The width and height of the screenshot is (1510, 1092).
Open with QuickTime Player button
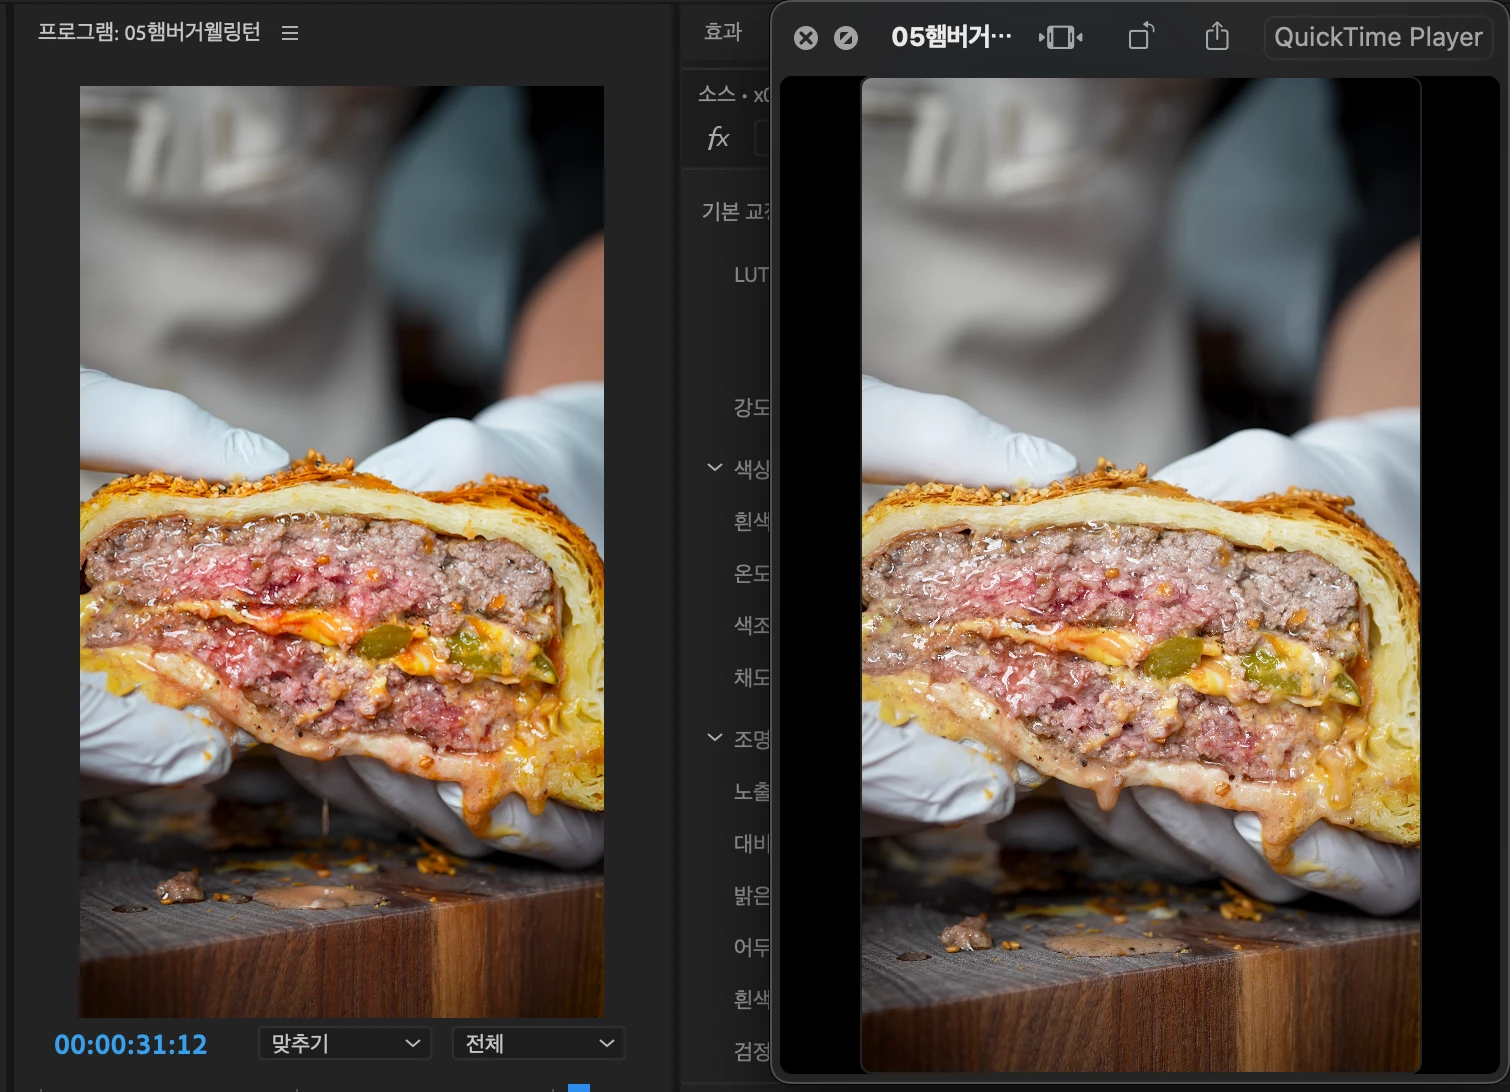click(x=1378, y=37)
